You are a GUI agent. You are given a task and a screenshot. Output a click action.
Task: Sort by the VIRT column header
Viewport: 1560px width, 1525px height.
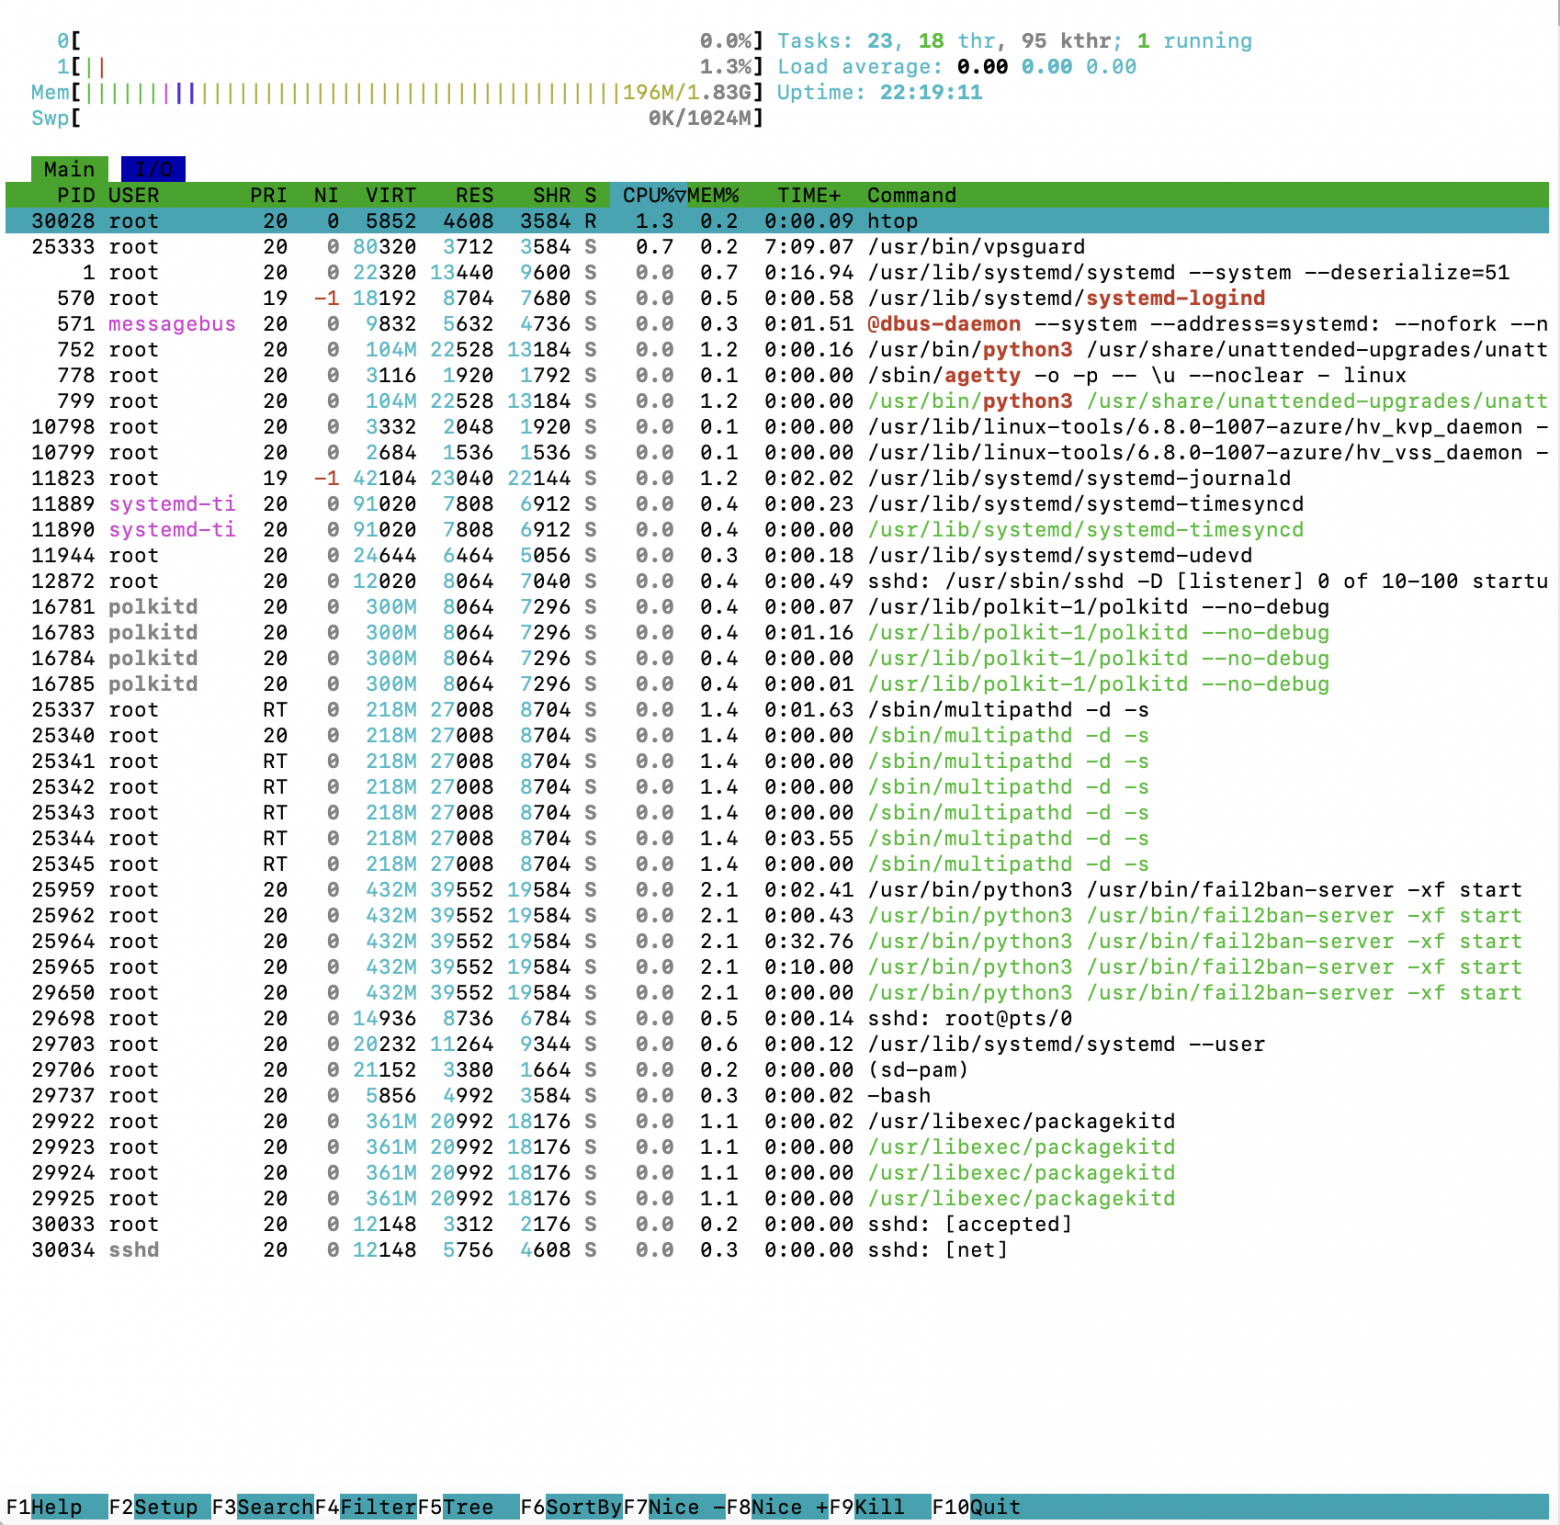391,195
